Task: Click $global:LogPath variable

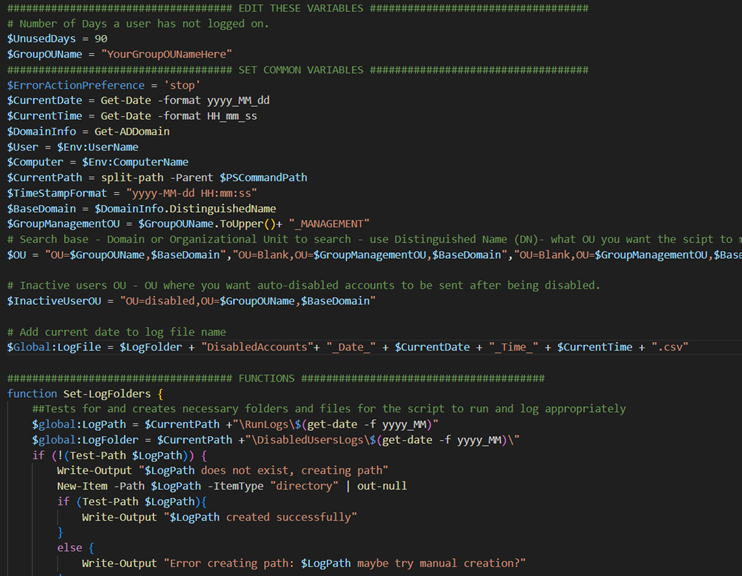Action: 79,425
